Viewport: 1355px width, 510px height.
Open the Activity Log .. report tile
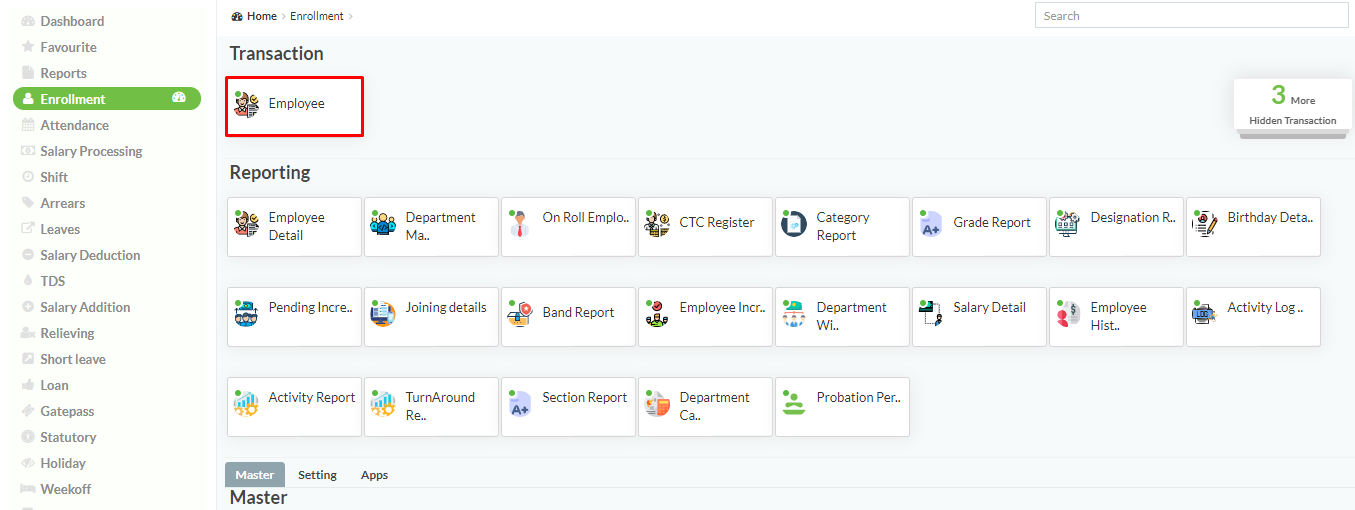pyautogui.click(x=1253, y=317)
